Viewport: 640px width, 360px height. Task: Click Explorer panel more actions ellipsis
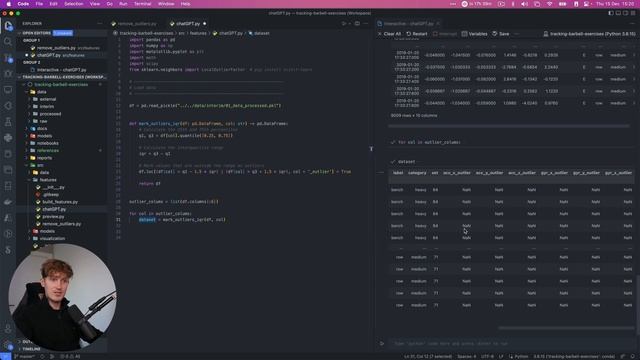[x=100, y=24]
